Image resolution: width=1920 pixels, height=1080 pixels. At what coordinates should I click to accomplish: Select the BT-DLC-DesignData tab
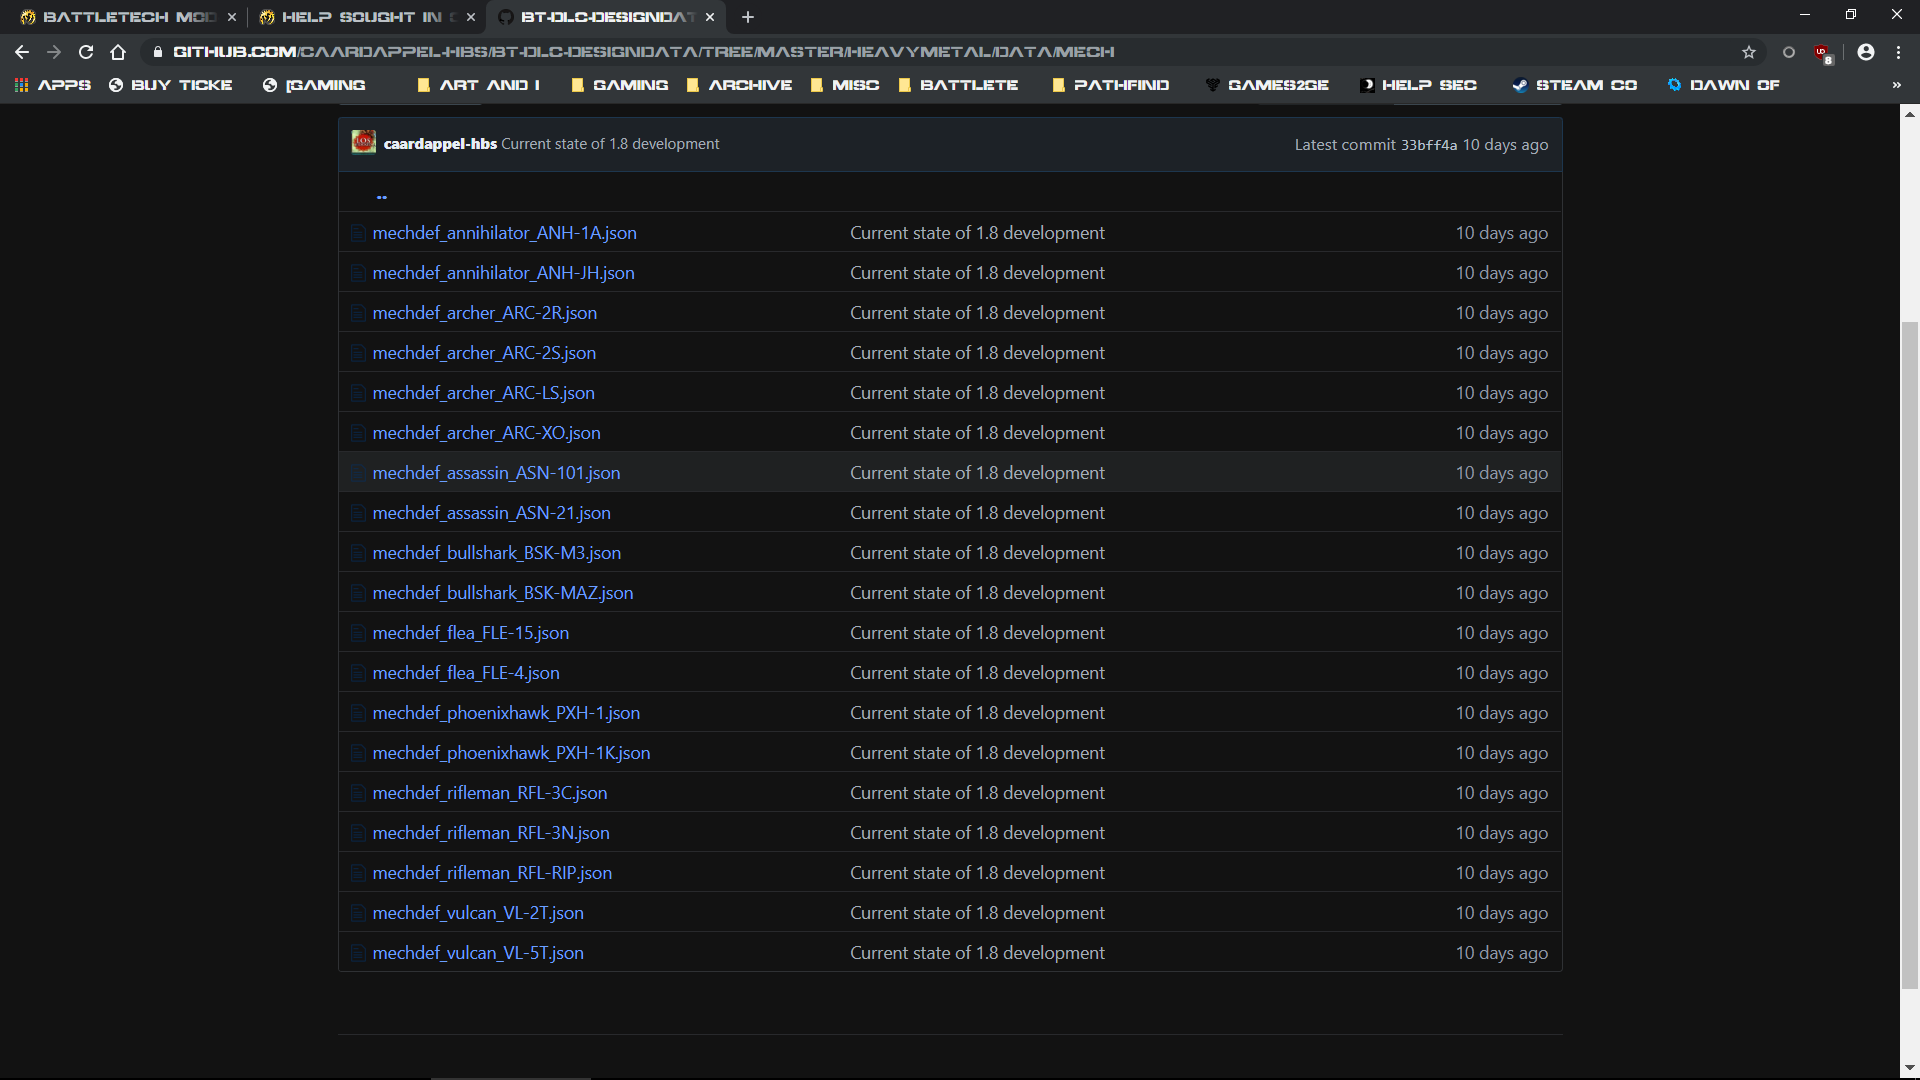(x=606, y=17)
